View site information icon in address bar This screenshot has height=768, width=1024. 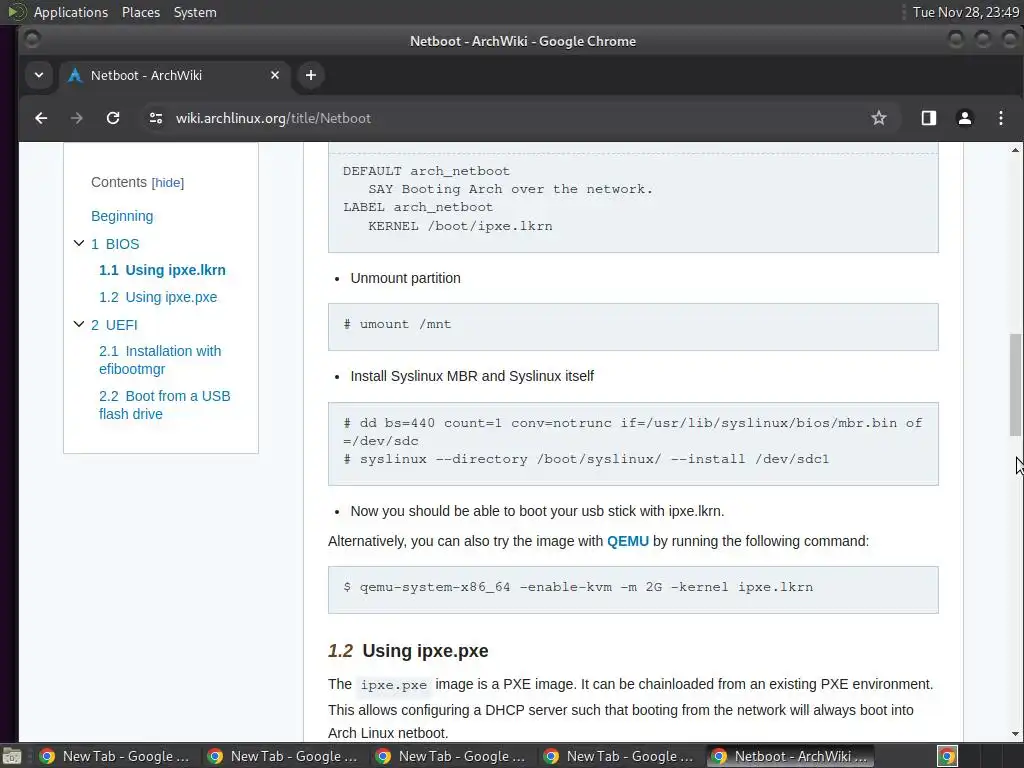click(x=155, y=118)
